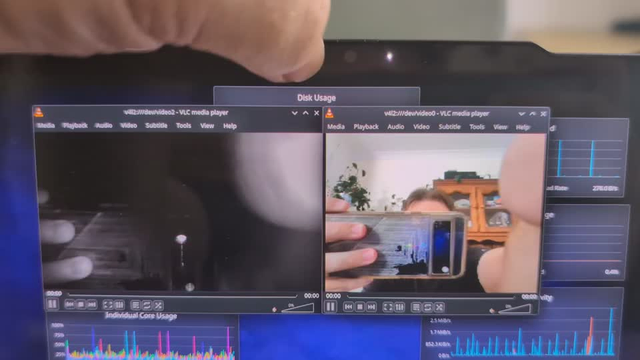640x360 pixels.
Task: Pause playback in the video0 VLC window
Action: (331, 307)
